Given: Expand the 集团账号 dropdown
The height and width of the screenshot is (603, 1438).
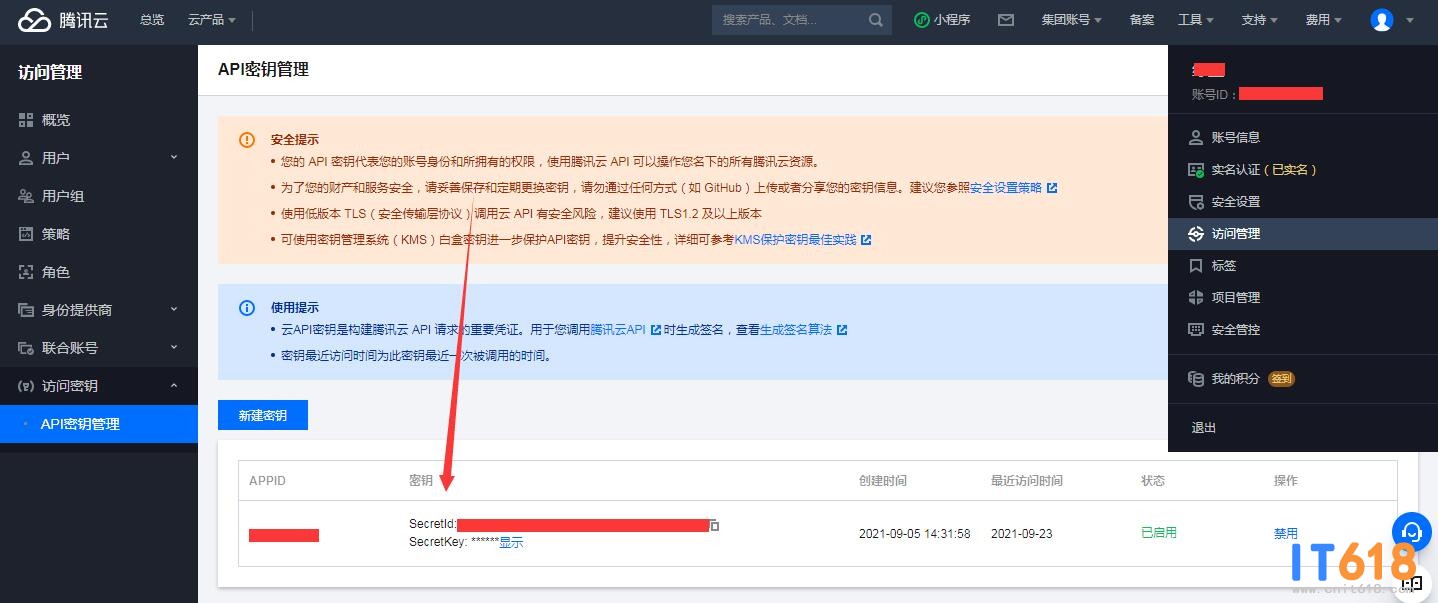Looking at the screenshot, I should point(1071,20).
